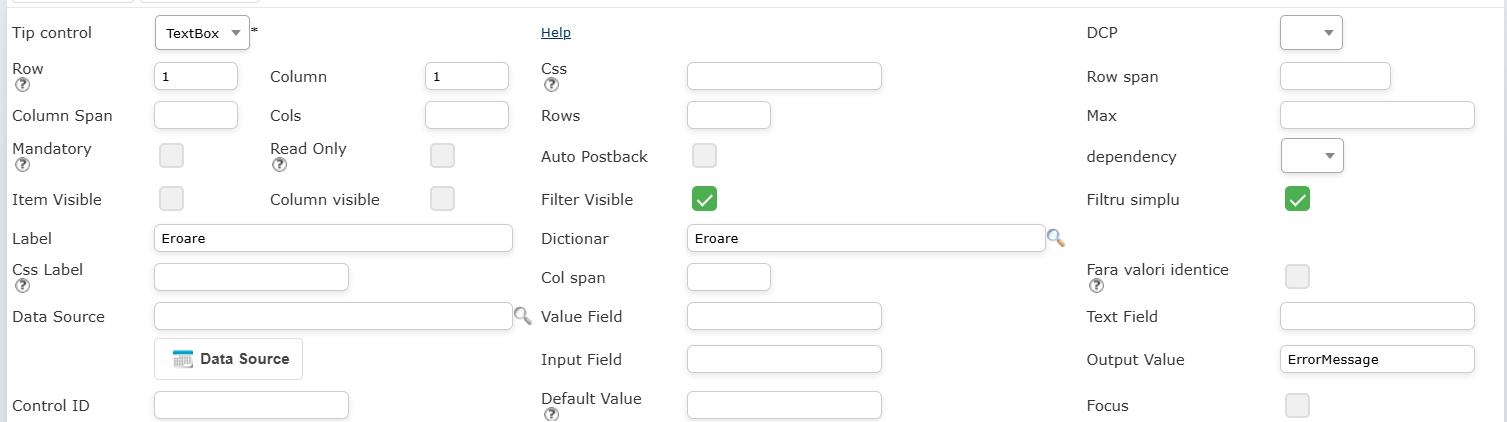
Task: Open the Help link
Action: pyautogui.click(x=556, y=33)
